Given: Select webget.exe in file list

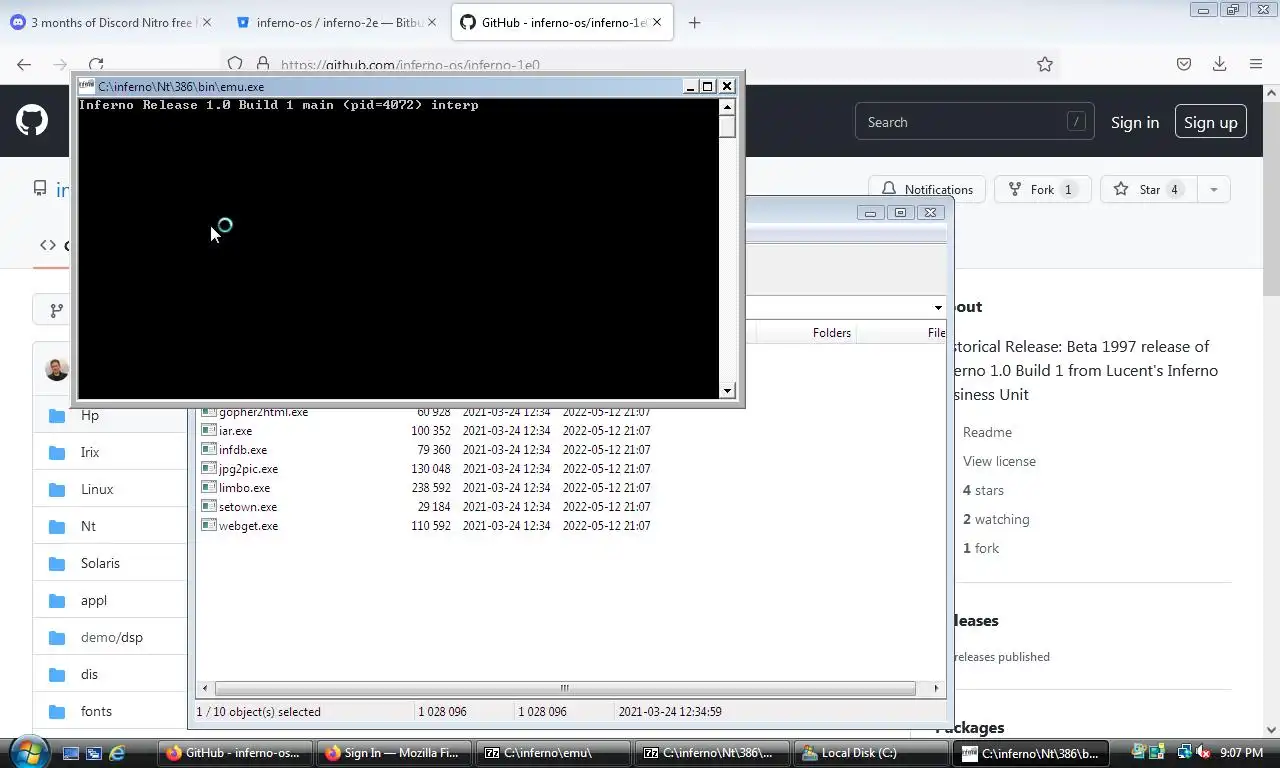Looking at the screenshot, I should click(x=248, y=526).
